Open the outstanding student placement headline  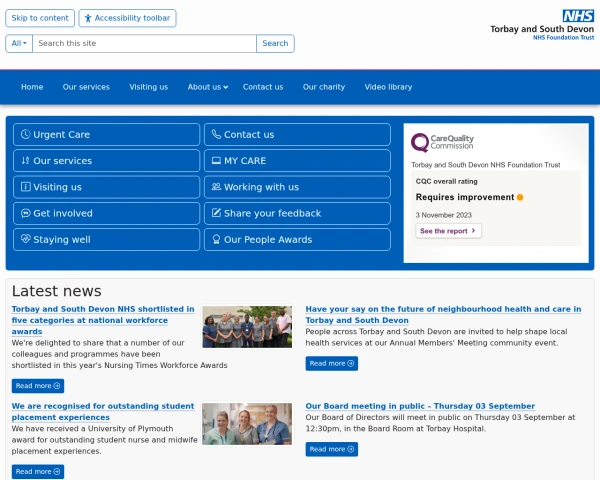[103, 411]
